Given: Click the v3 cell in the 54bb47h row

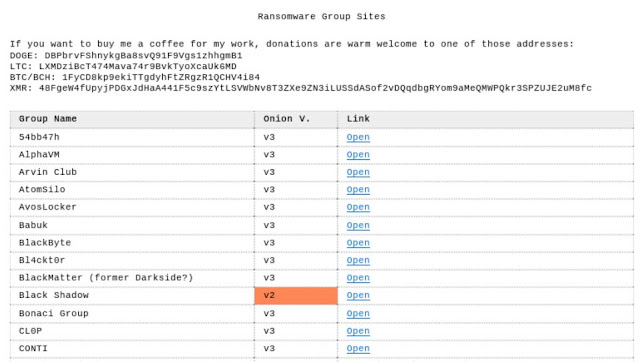Looking at the screenshot, I should coord(296,137).
